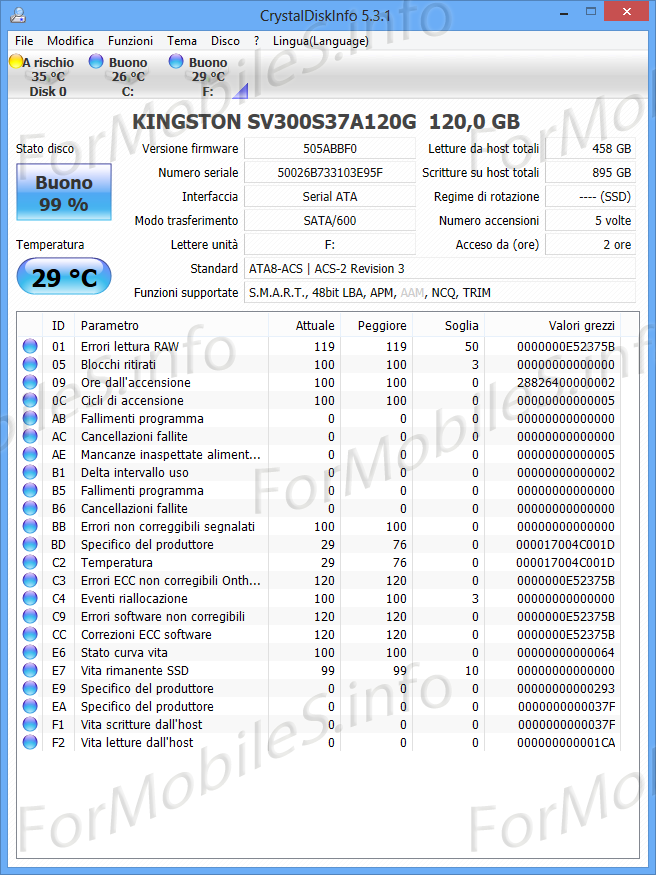Click the status orb next to Temperatura row
This screenshot has width=656, height=875.
(x=30, y=563)
